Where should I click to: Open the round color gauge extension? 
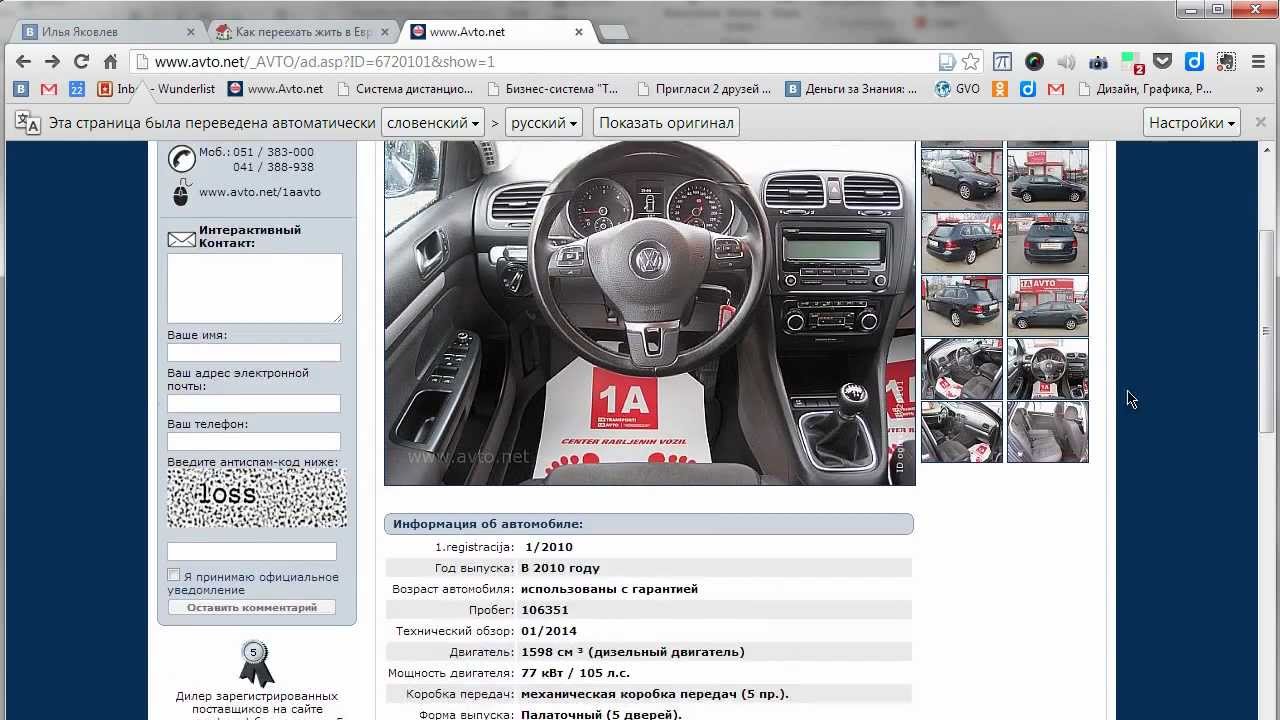pos(1034,62)
